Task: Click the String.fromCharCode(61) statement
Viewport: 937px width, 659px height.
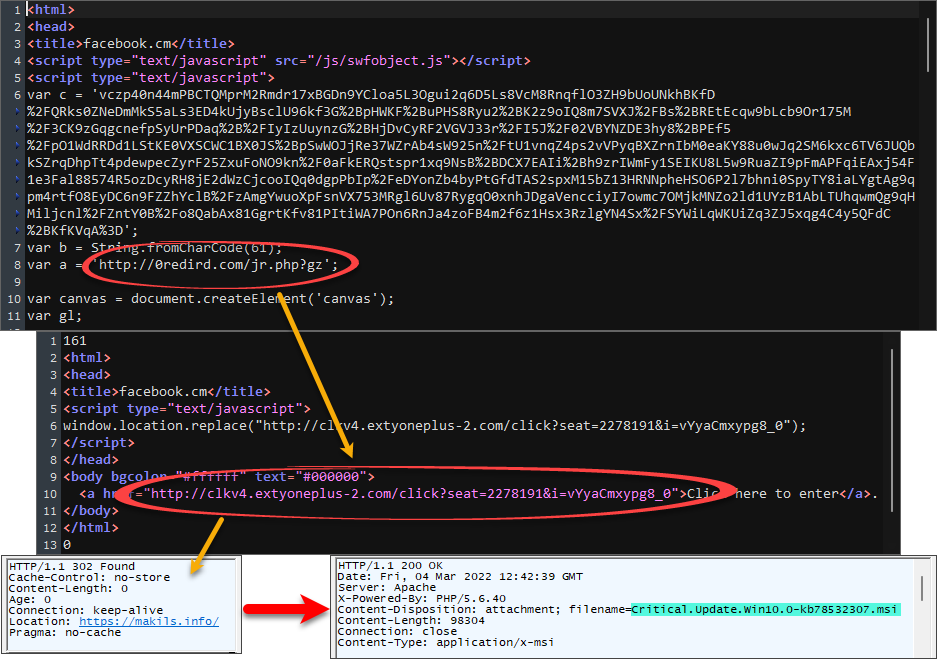Action: (x=186, y=248)
